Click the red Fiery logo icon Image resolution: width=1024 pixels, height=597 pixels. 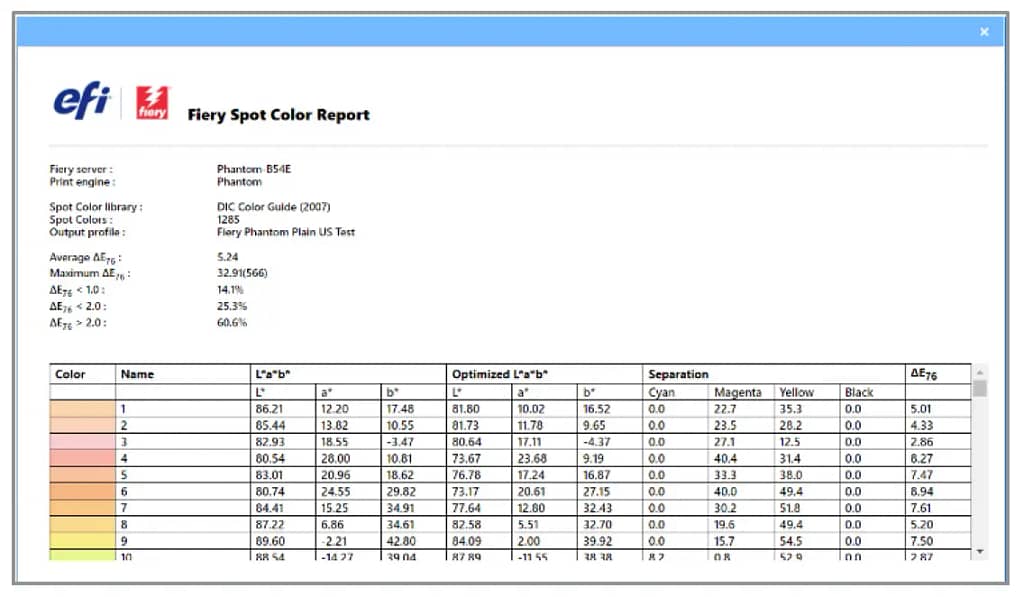[152, 103]
